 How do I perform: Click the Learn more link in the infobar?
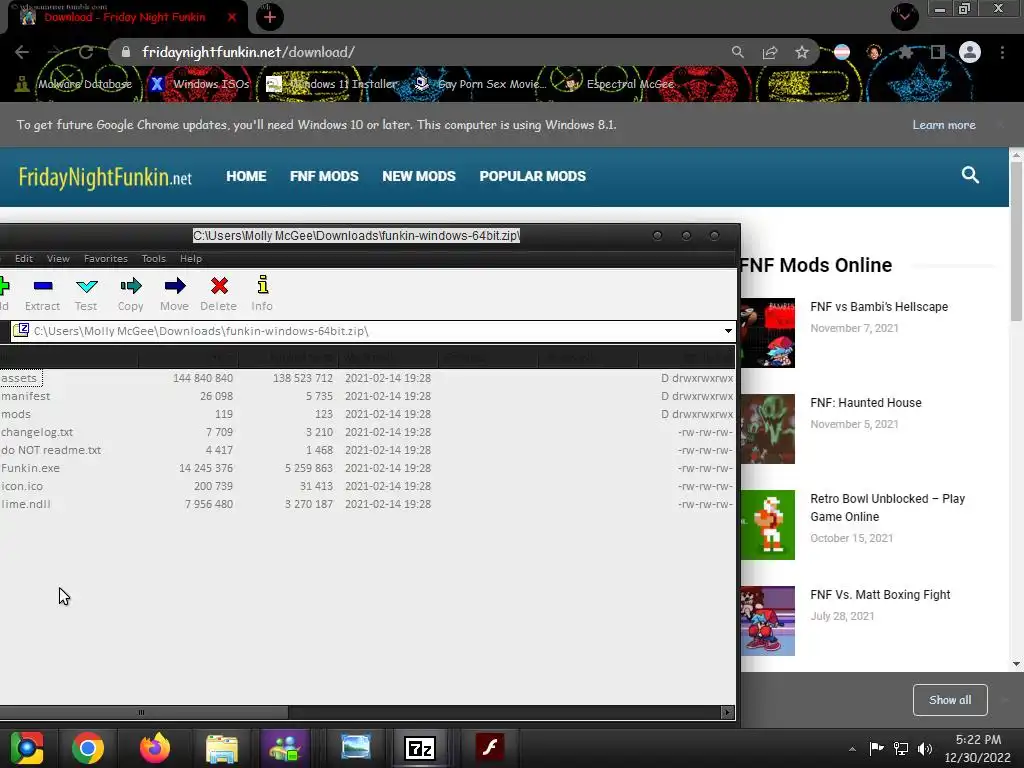click(x=944, y=125)
